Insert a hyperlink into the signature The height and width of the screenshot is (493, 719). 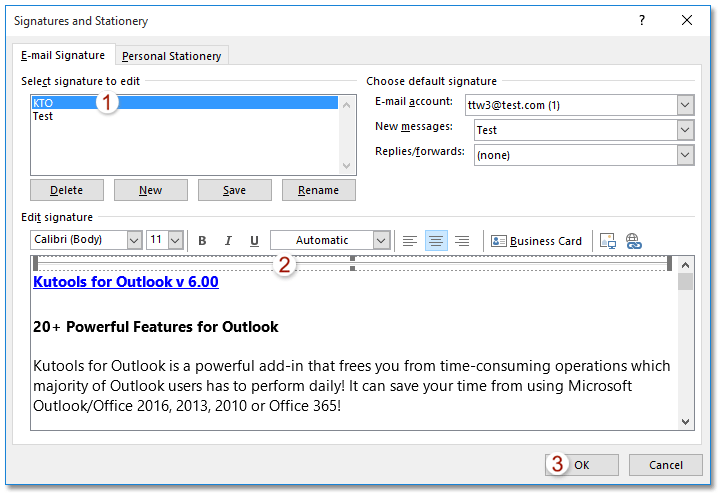(633, 241)
